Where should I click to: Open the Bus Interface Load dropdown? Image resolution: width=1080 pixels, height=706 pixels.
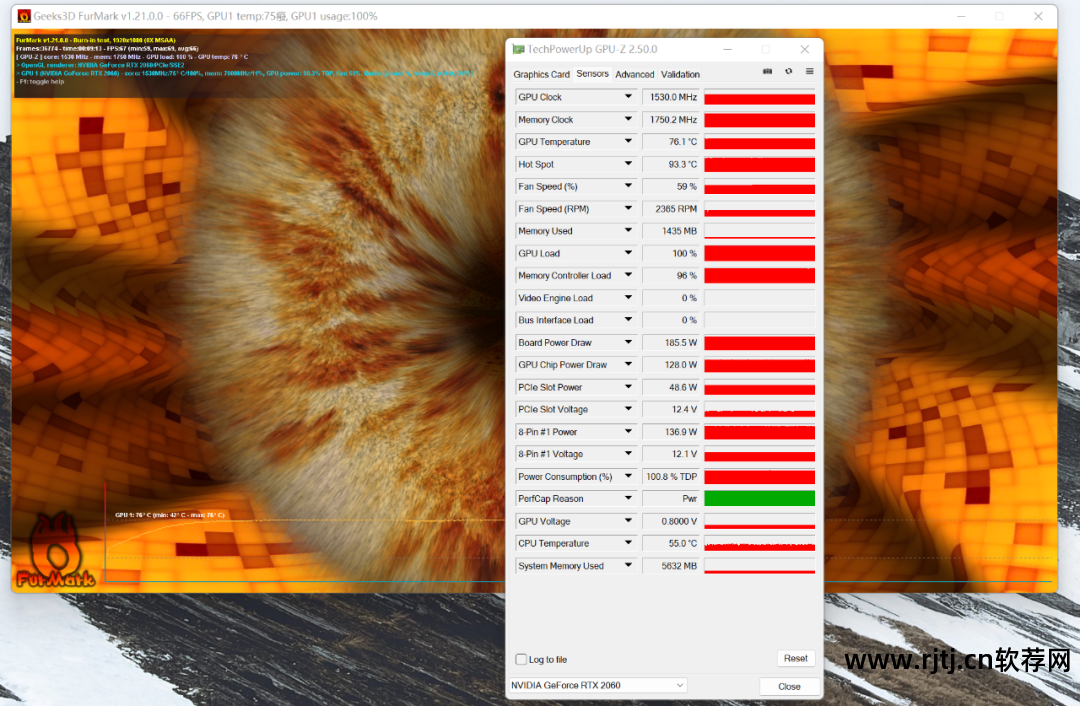coord(628,320)
